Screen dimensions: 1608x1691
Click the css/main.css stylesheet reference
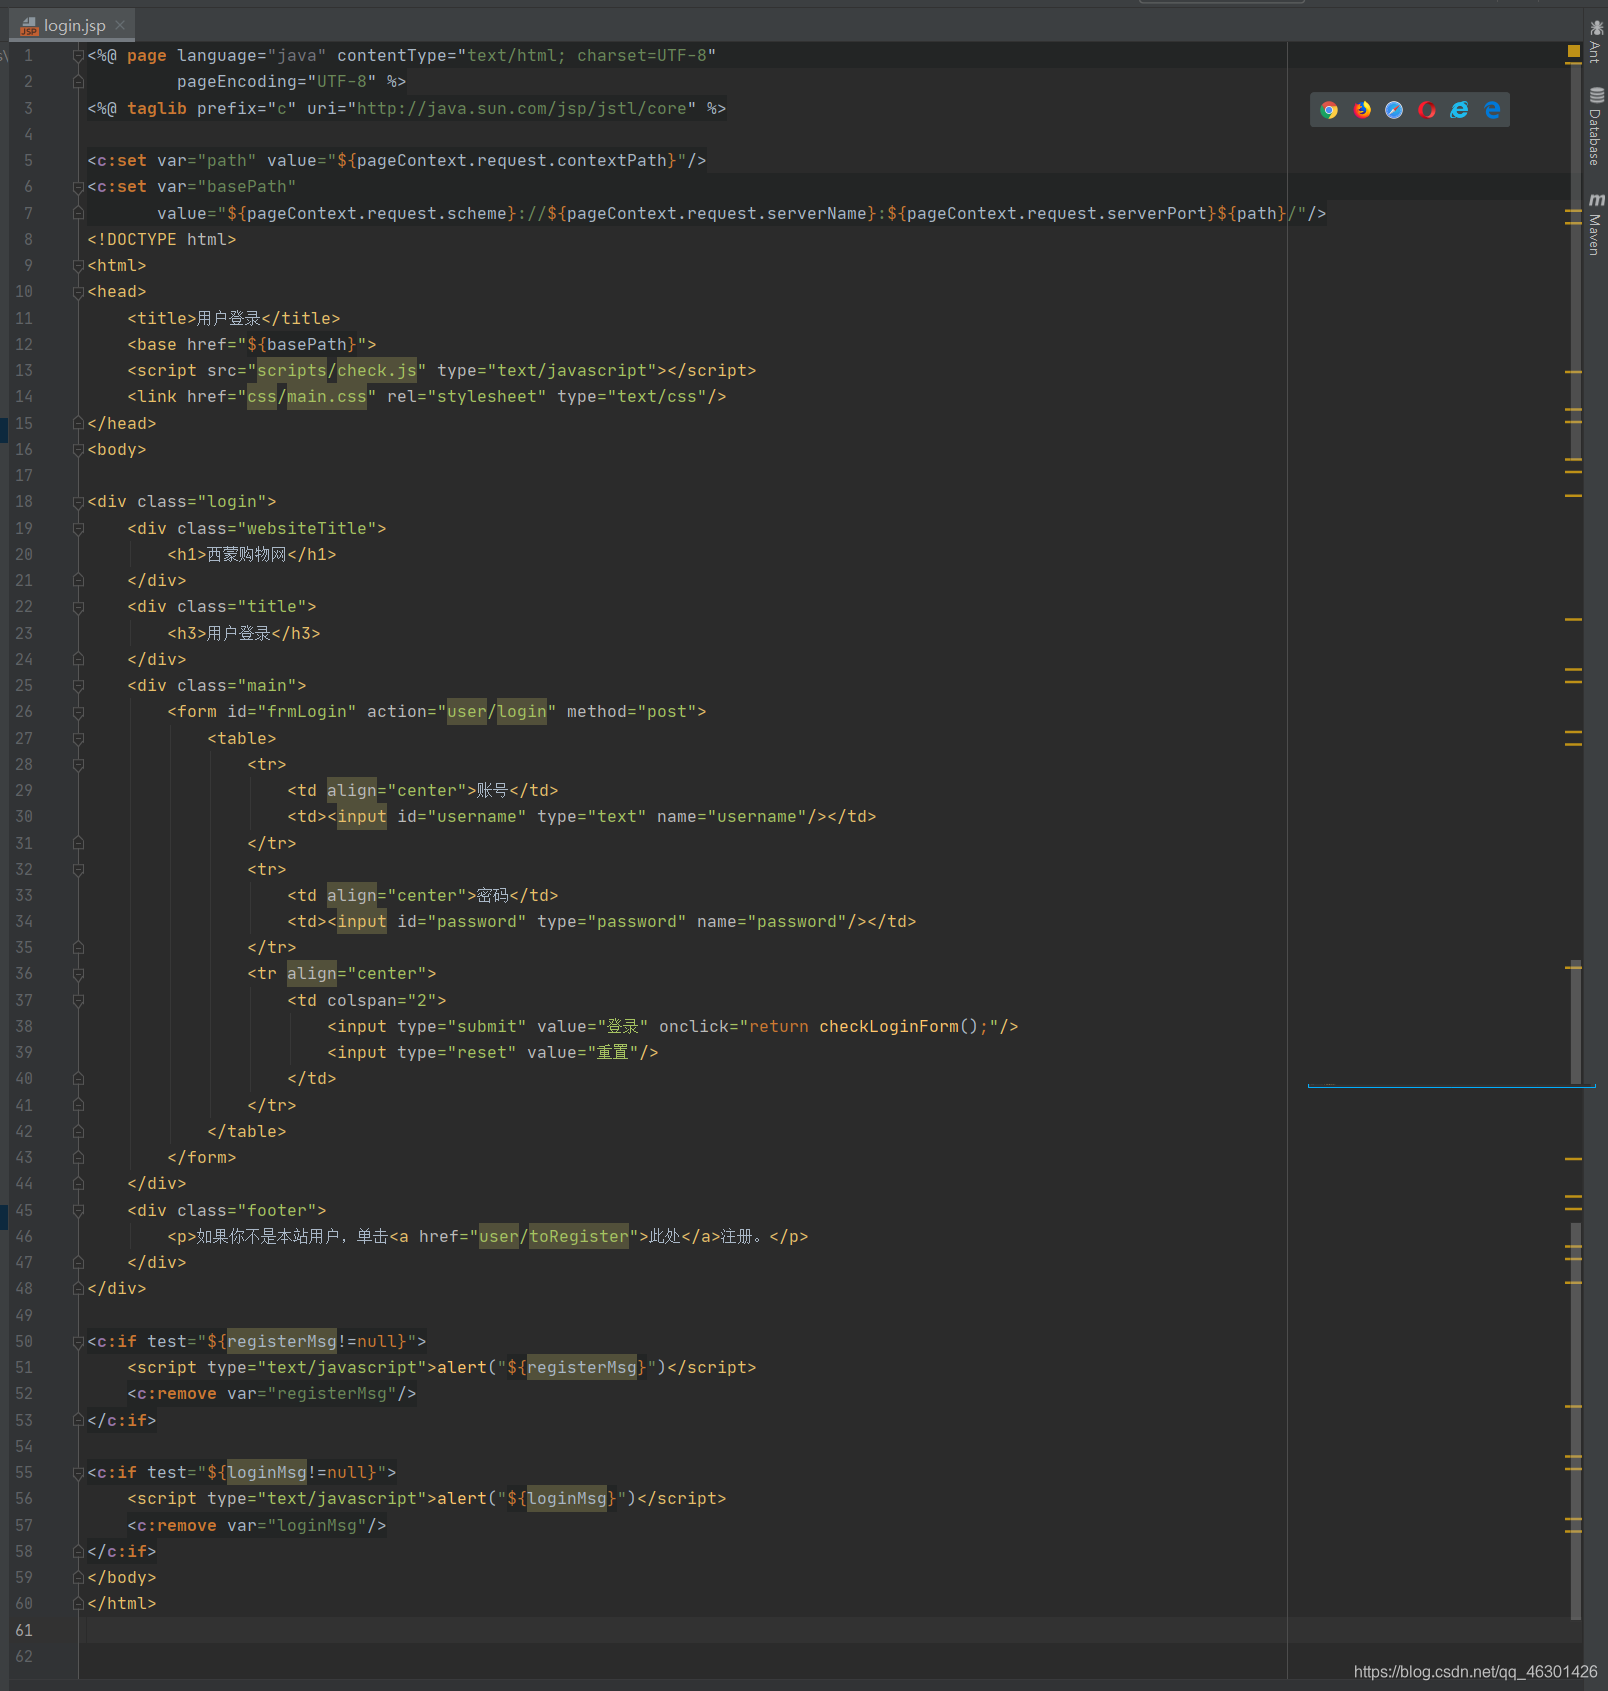coord(307,397)
